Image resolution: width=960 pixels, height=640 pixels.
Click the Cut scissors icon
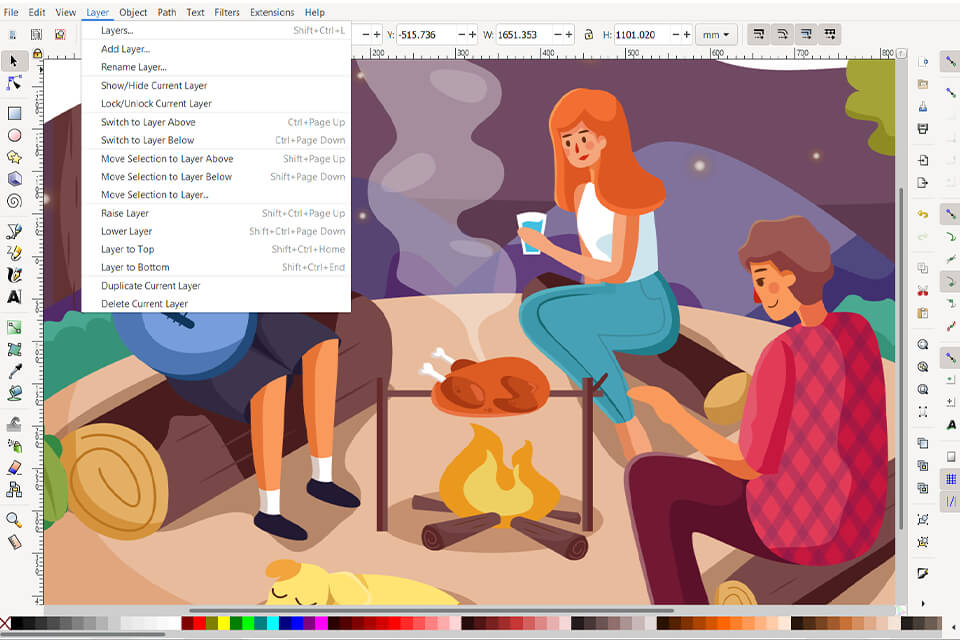pyautogui.click(x=923, y=290)
